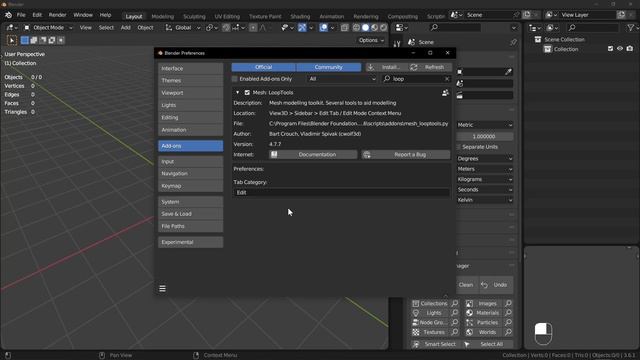Select the Tweak select tool icon

tap(11, 40)
